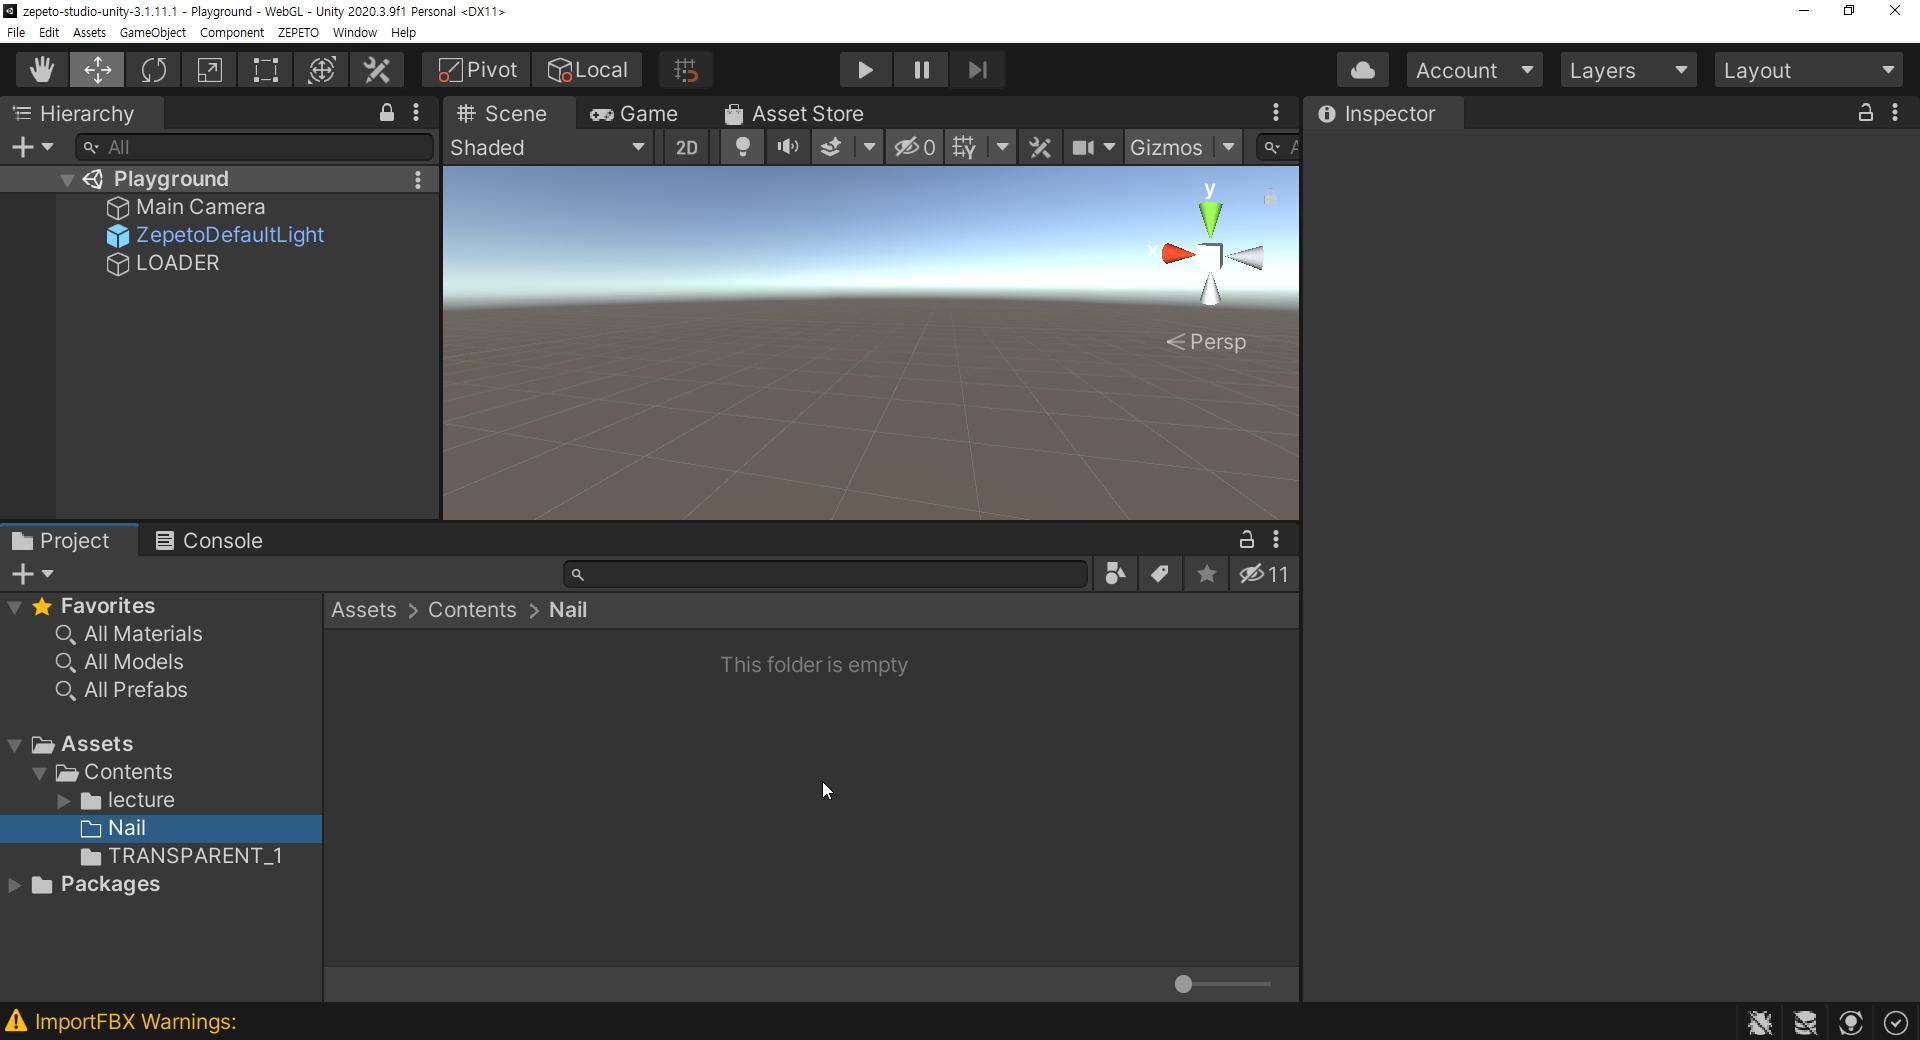
Task: Start Play mode
Action: [865, 70]
